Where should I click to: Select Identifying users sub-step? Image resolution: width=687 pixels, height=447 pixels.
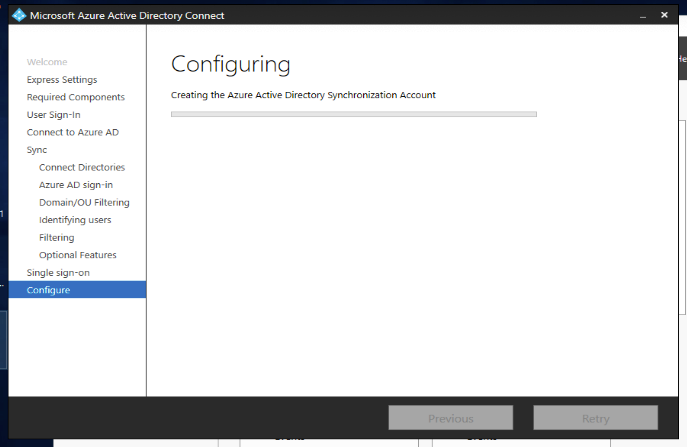coord(75,220)
